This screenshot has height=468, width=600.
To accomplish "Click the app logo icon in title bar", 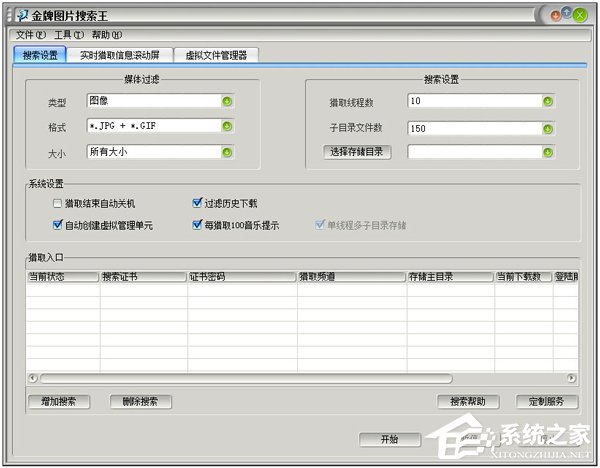I will pyautogui.click(x=23, y=15).
